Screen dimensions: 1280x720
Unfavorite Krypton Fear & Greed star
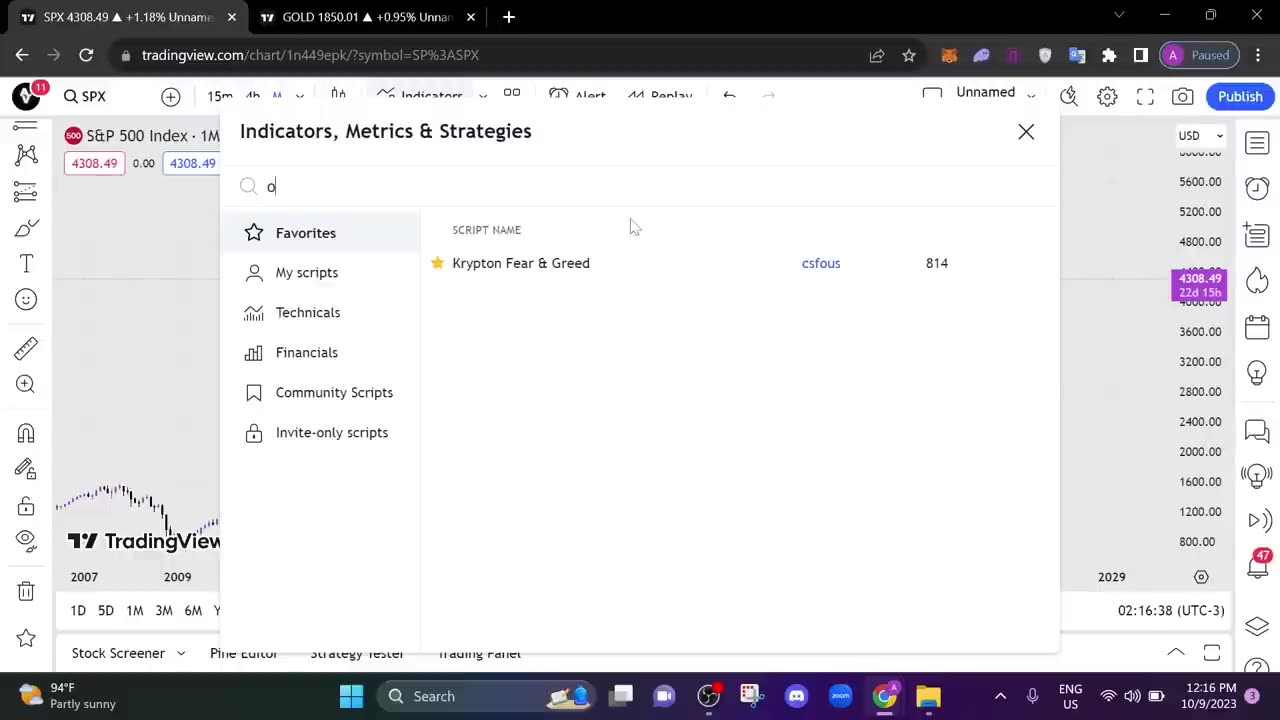coord(437,263)
